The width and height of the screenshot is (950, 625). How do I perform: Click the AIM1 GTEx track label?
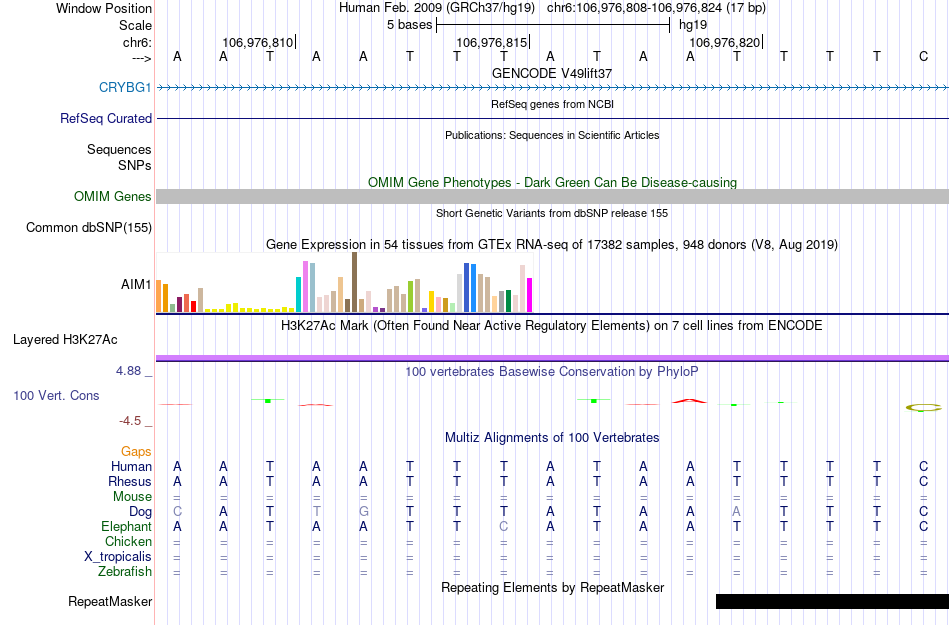136,284
